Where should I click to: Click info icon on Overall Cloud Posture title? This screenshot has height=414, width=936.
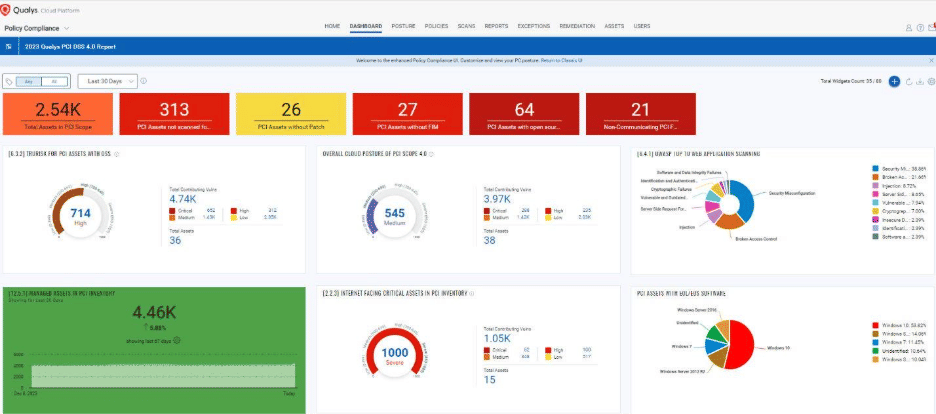431,154
